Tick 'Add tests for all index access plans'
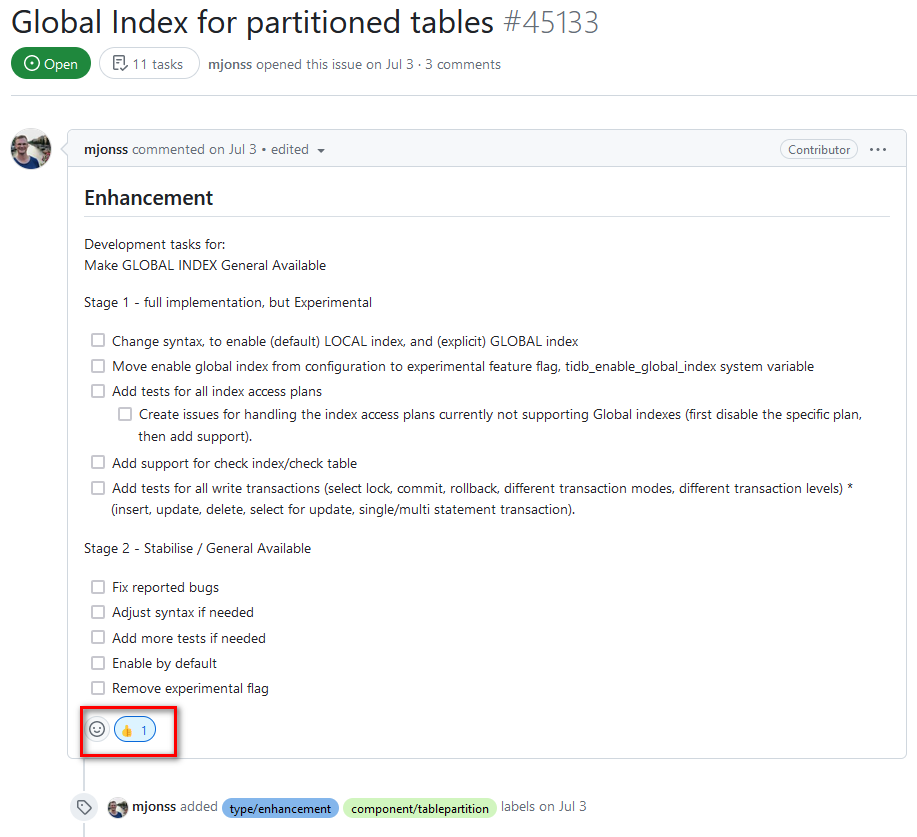This screenshot has height=837, width=917. pos(98,391)
